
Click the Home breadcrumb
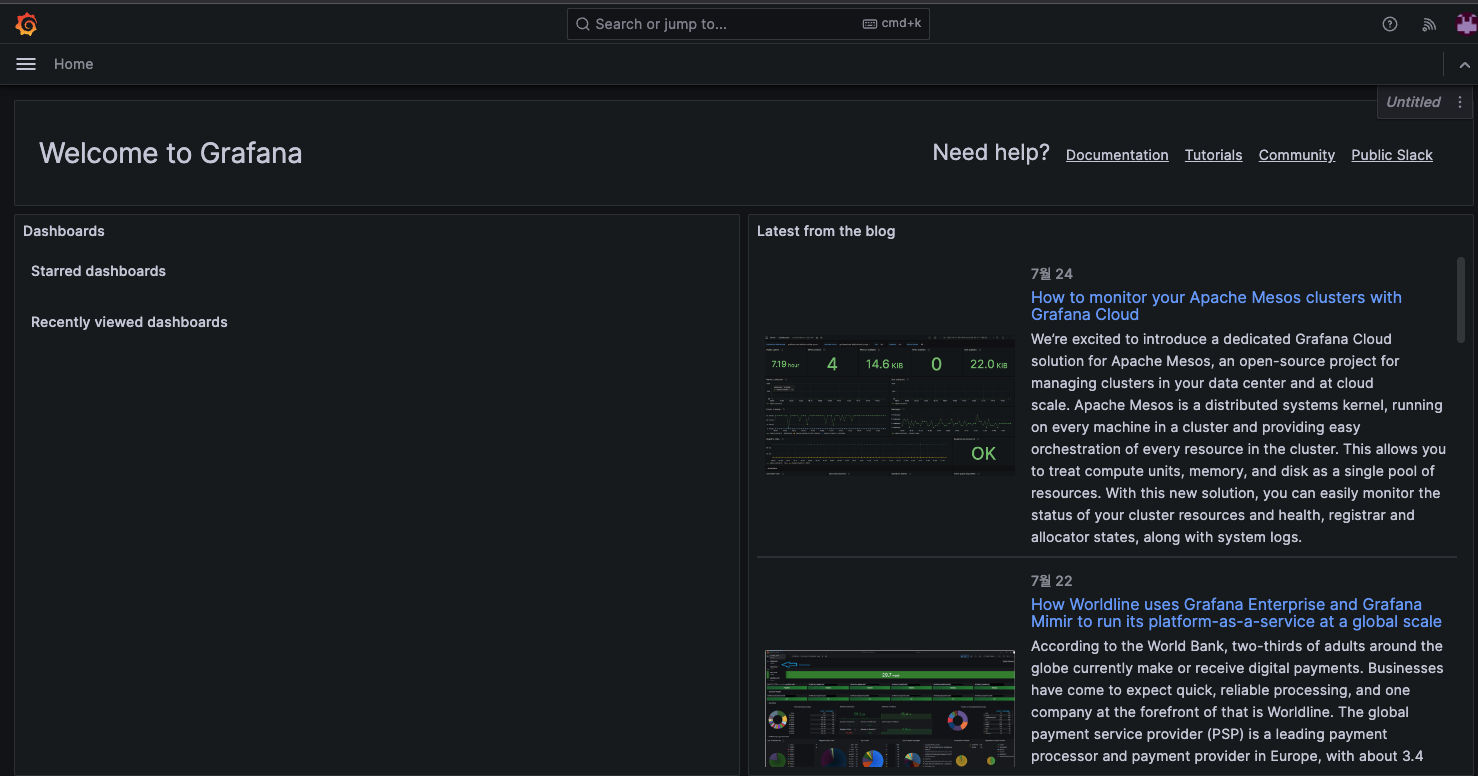(x=74, y=64)
